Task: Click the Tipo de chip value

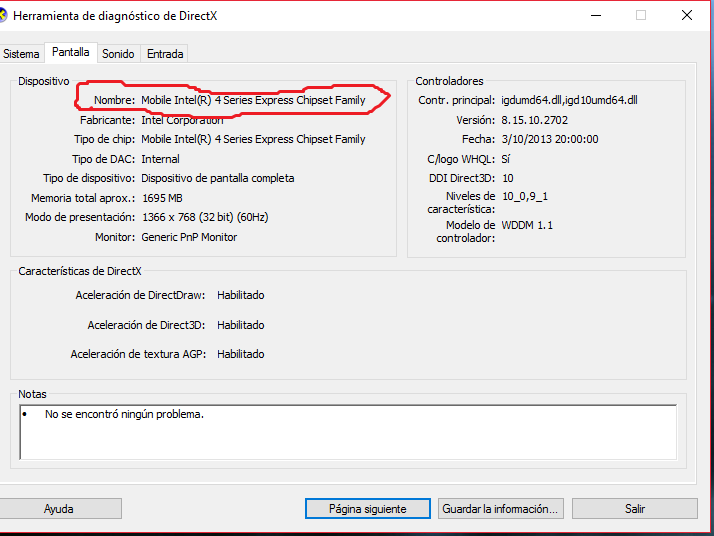Action: click(253, 139)
